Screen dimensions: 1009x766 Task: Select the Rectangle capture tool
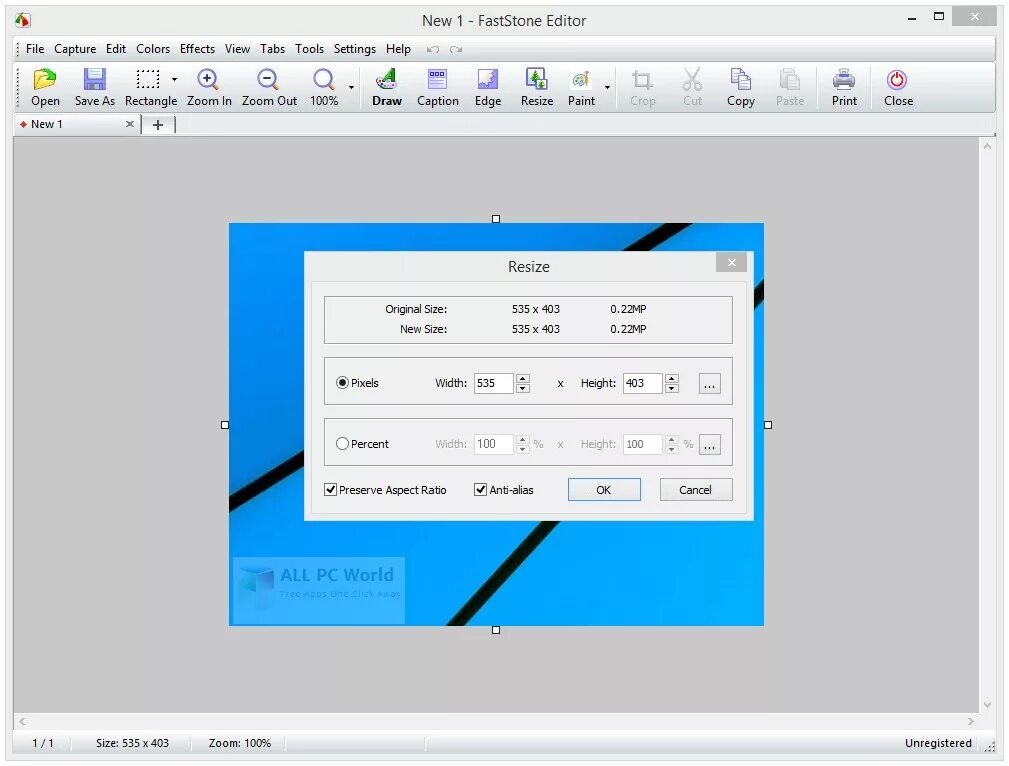pyautogui.click(x=147, y=79)
